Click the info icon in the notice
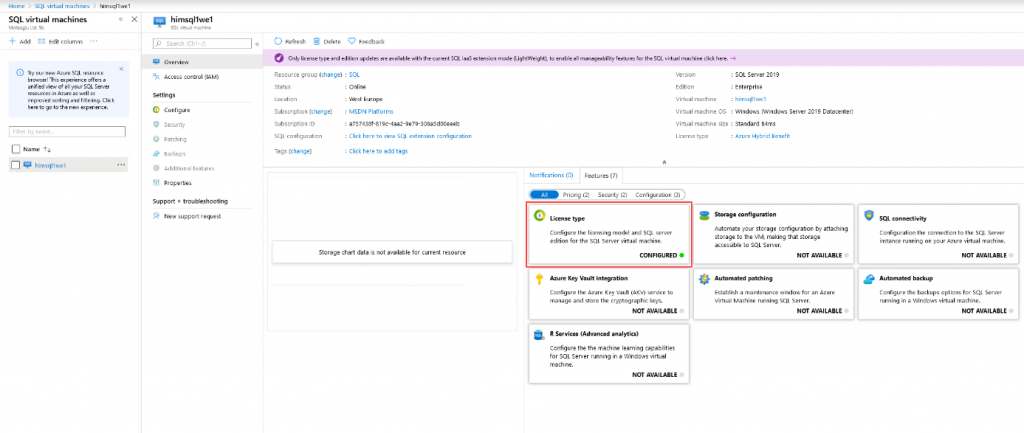1024x433 pixels. (x=20, y=72)
